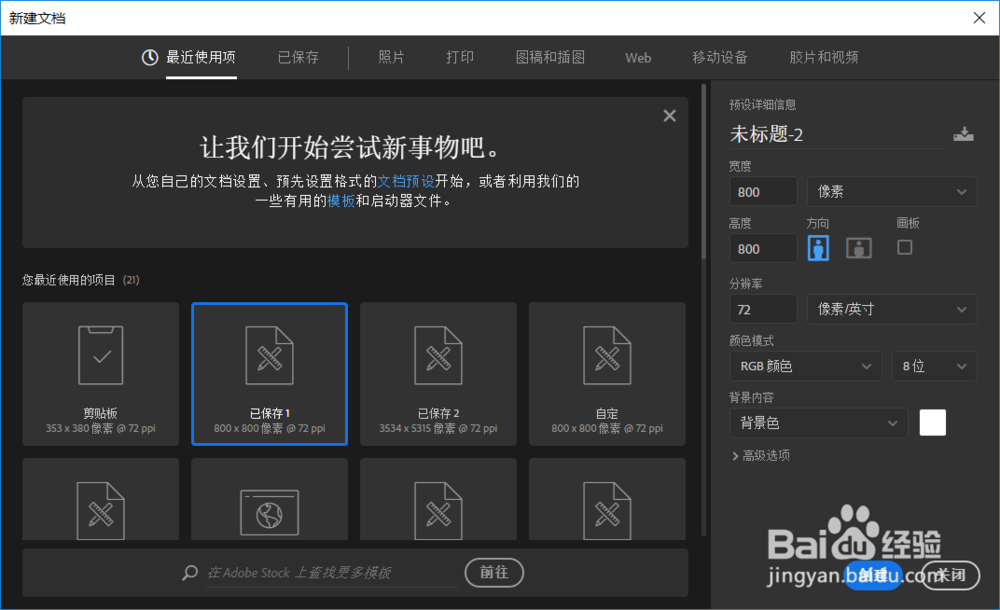
Task: Click the resolution field showing 72
Action: [x=763, y=309]
